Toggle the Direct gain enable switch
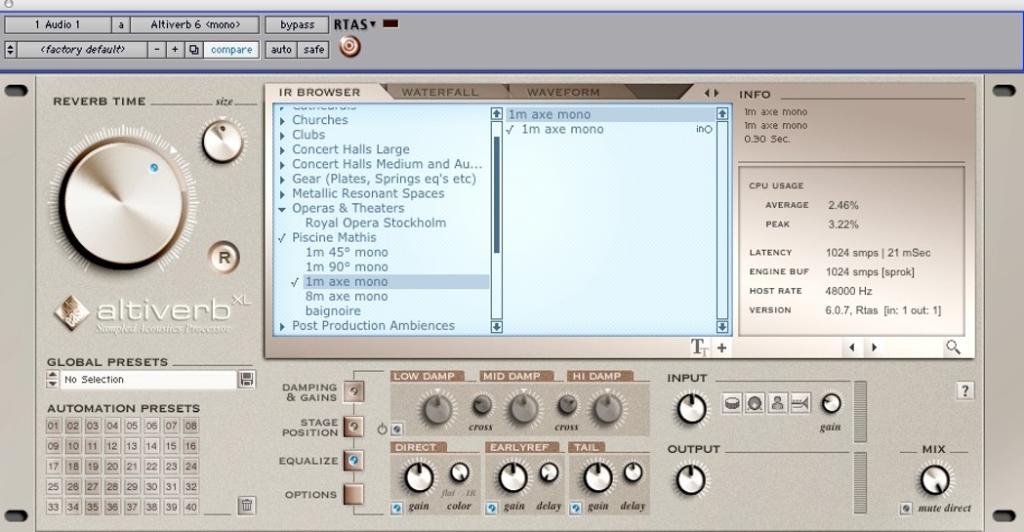This screenshot has height=532, width=1024. [396, 508]
